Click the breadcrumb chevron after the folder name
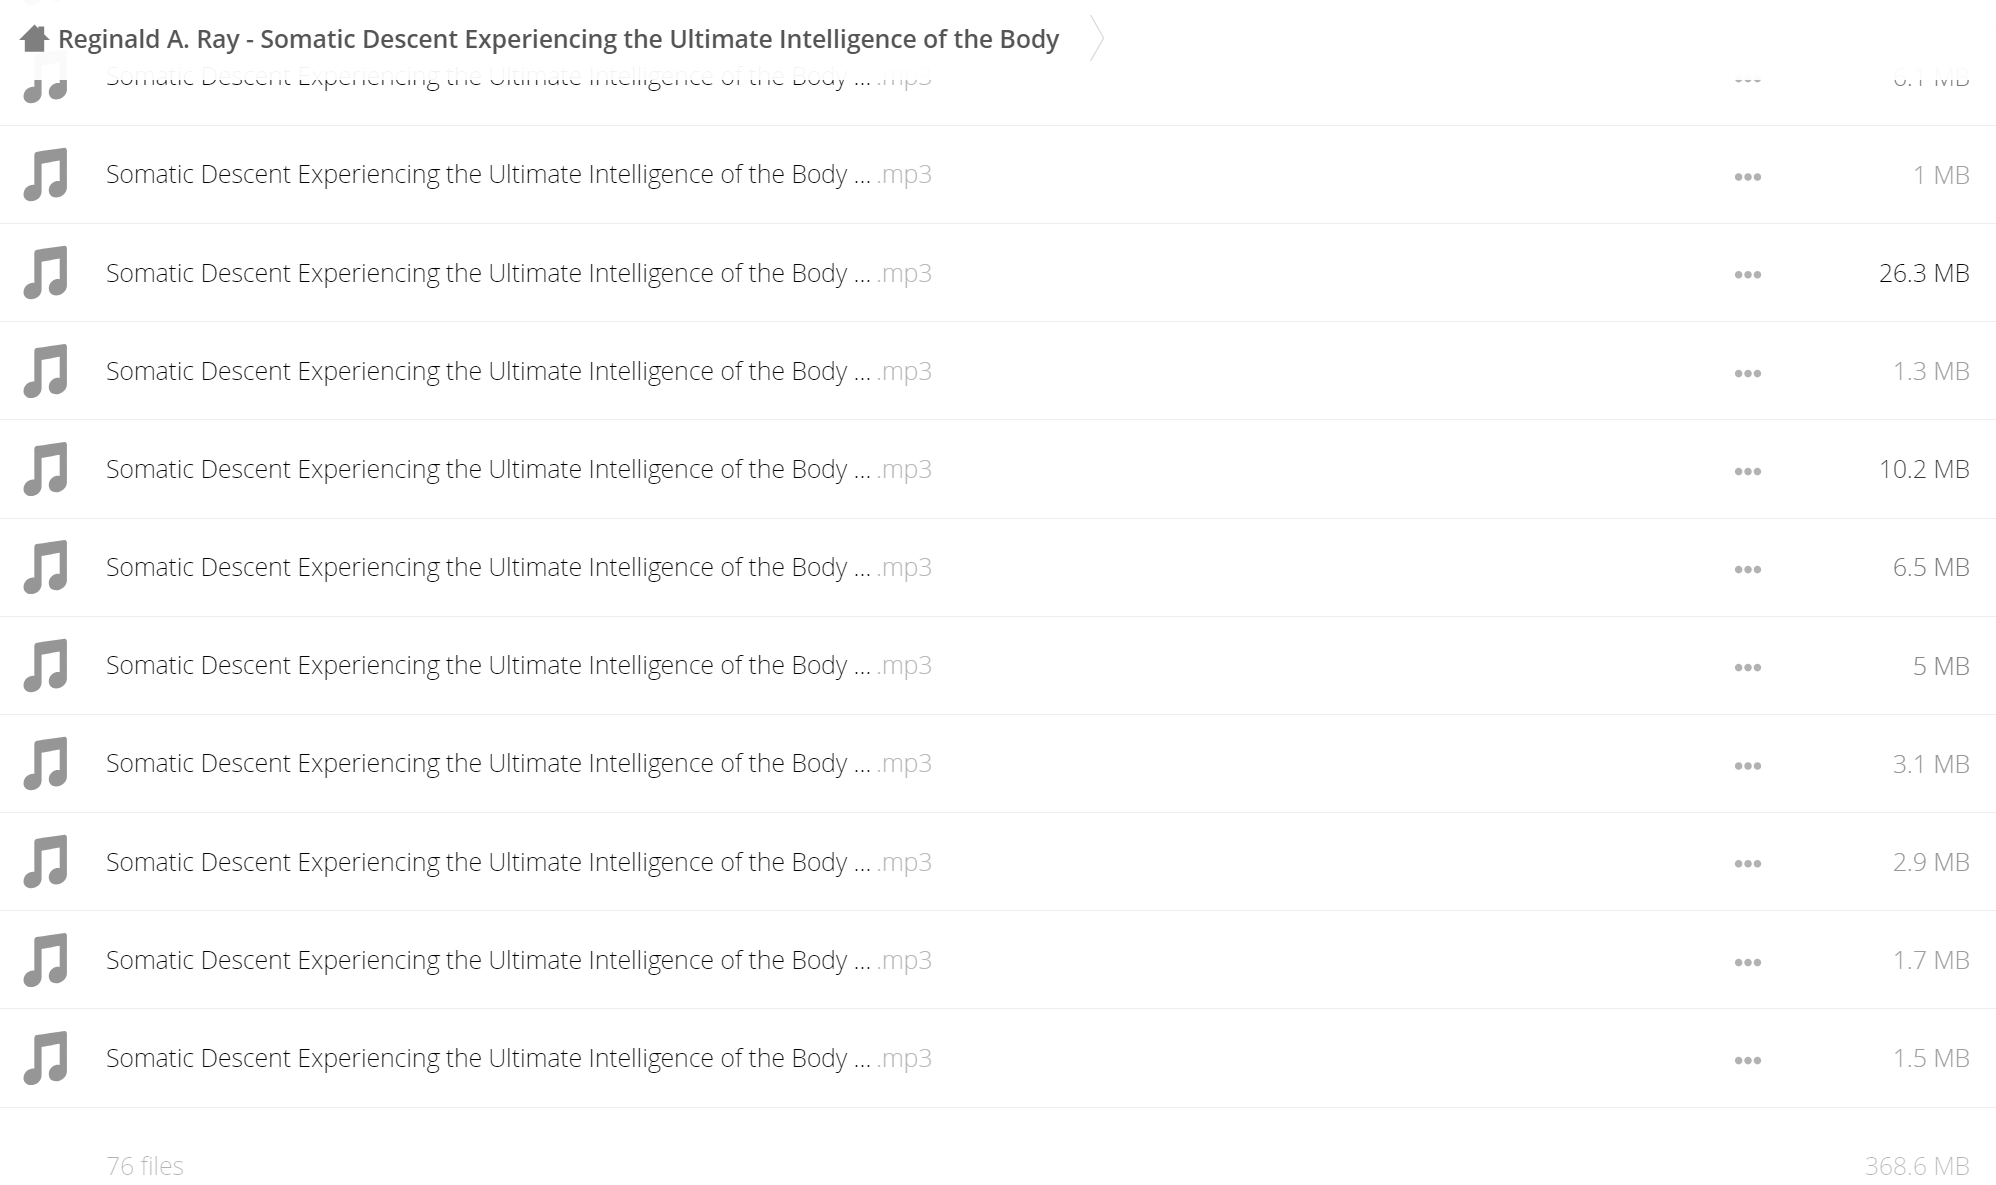The image size is (1996, 1185). (x=1097, y=39)
